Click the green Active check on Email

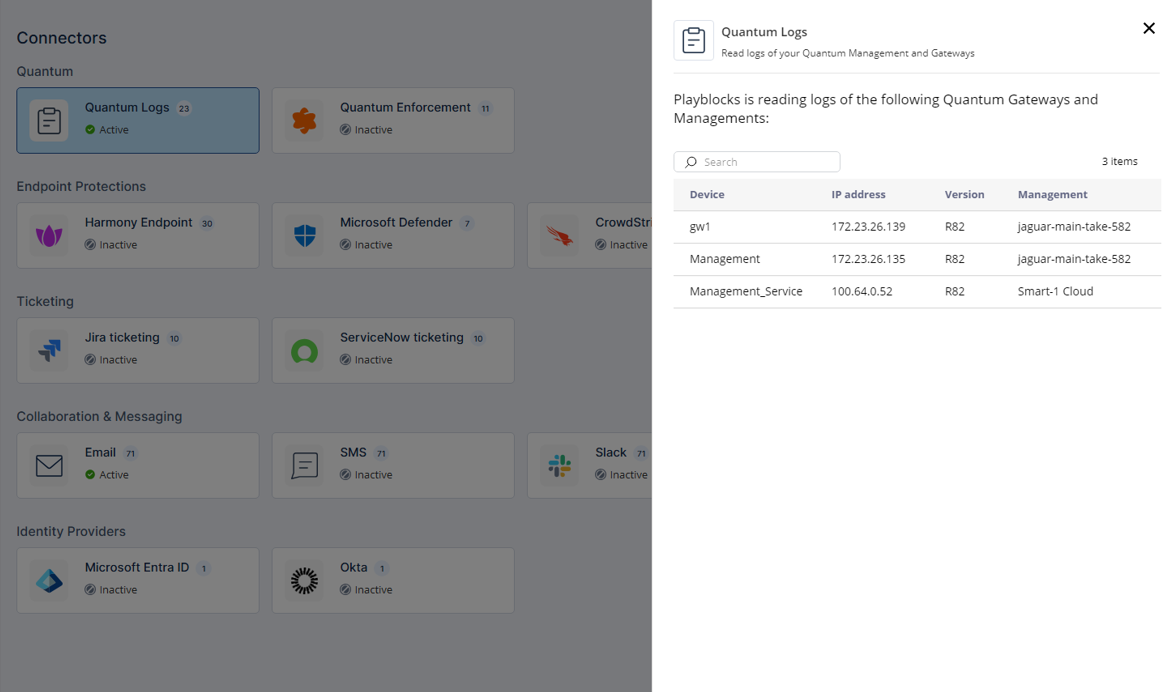coord(90,474)
